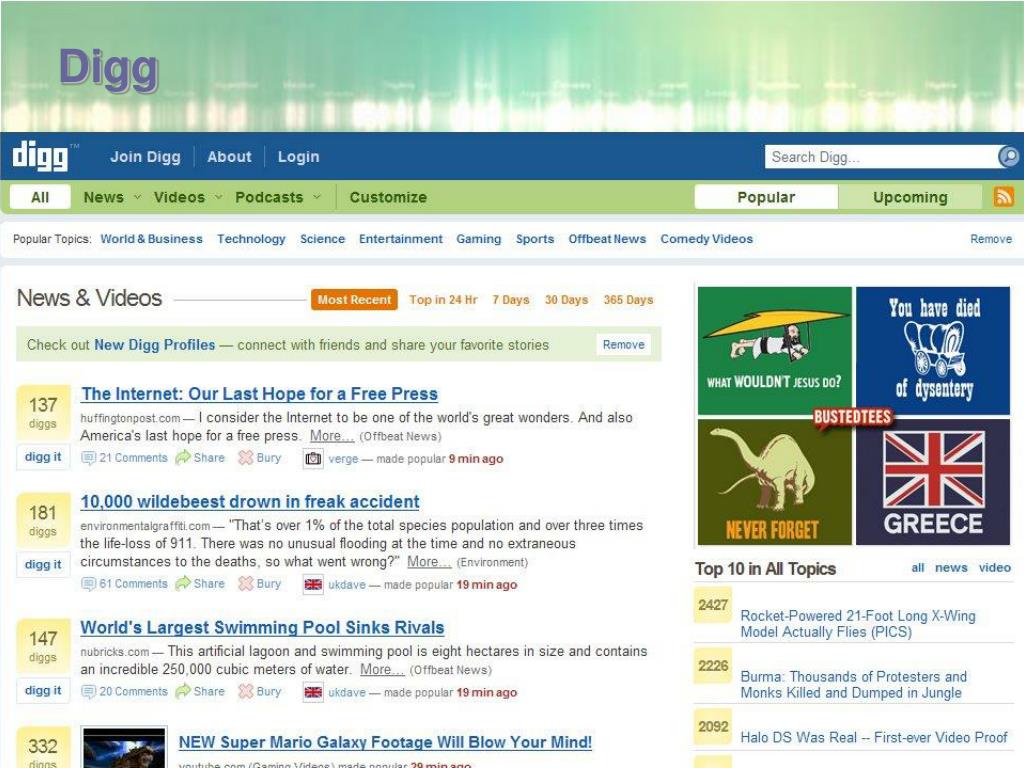1024x768 pixels.
Task: Select the 365 Days filter
Action: click(x=628, y=300)
